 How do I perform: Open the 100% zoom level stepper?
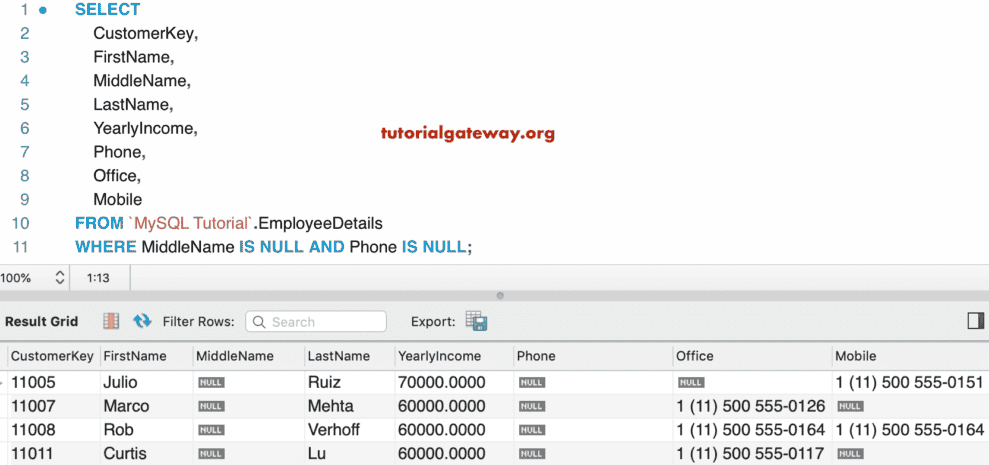60,278
